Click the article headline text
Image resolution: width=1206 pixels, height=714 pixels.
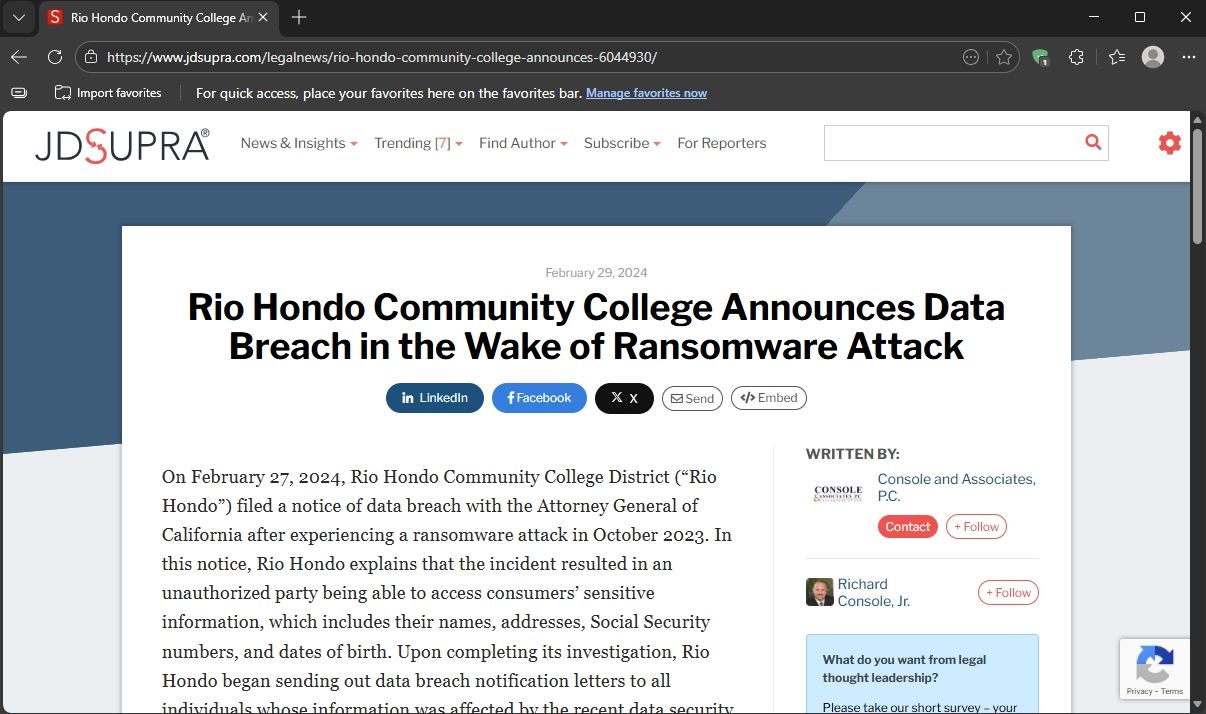pos(596,326)
